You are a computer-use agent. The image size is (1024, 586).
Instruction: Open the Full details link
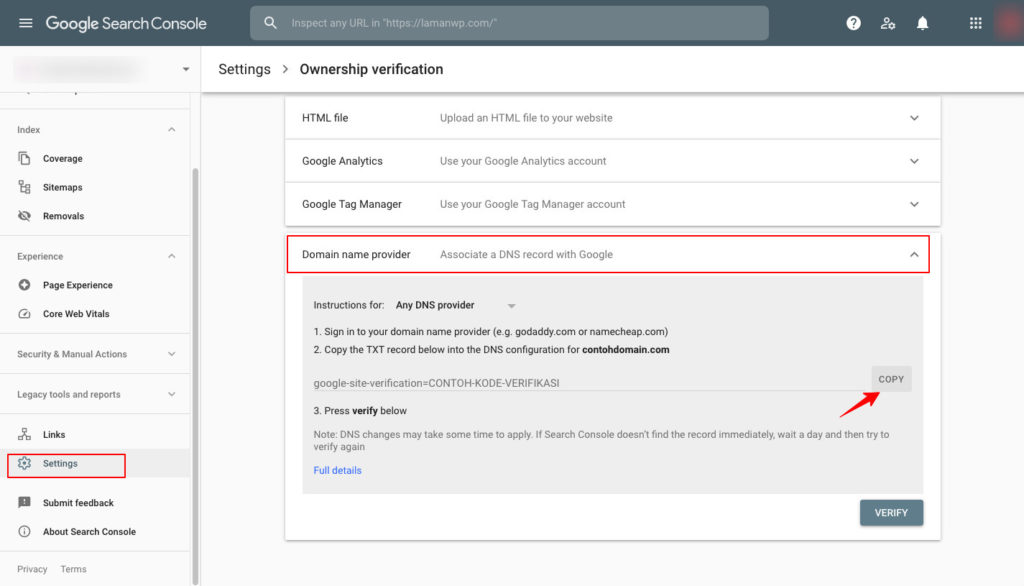[337, 470]
